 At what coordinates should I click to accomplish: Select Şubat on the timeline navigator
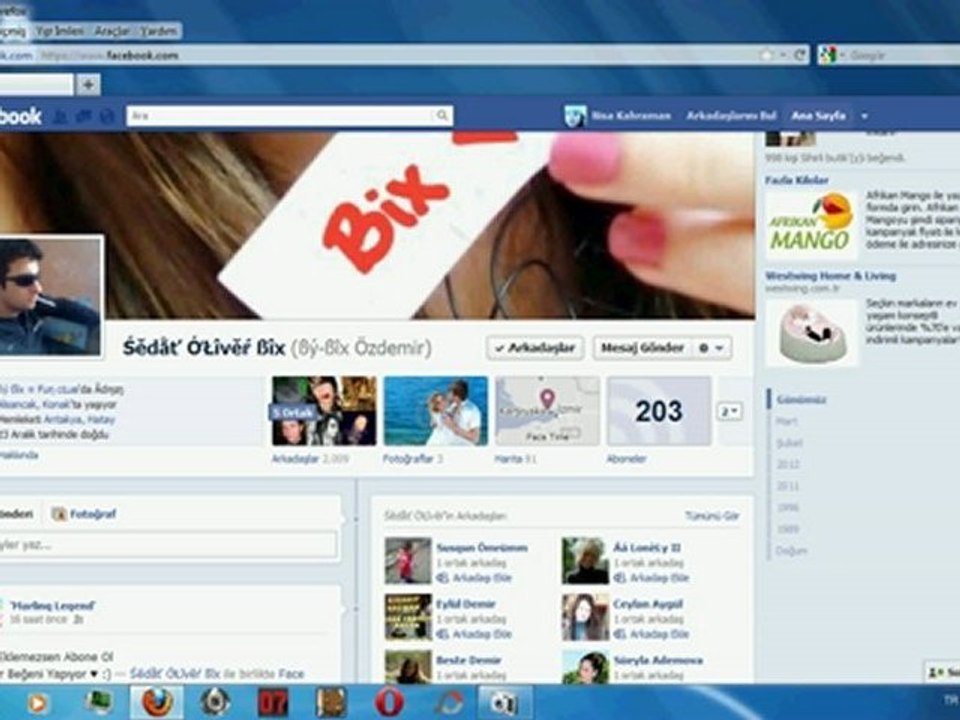789,443
